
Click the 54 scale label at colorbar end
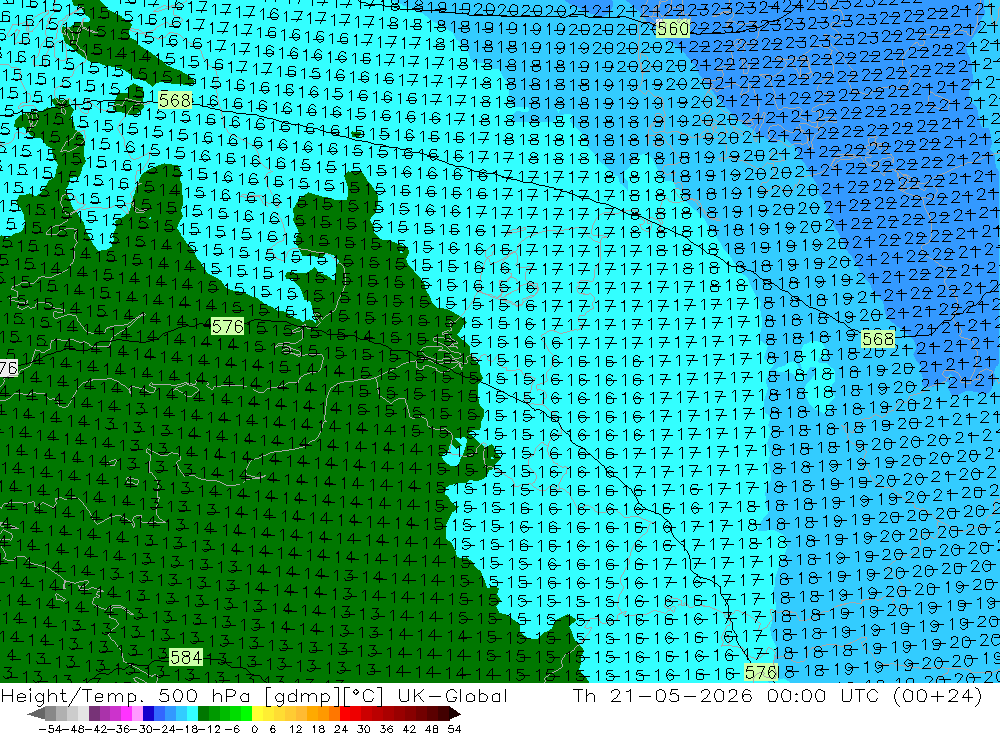click(x=454, y=729)
